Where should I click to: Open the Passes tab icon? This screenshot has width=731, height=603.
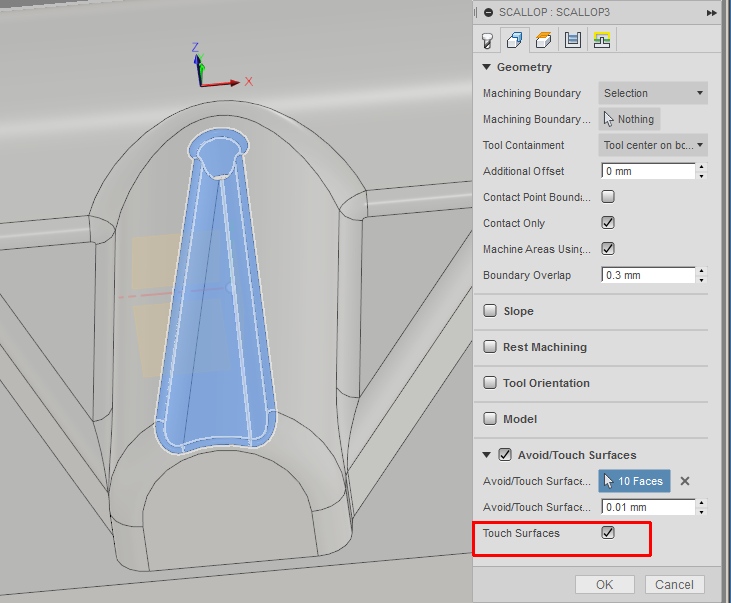(x=572, y=40)
